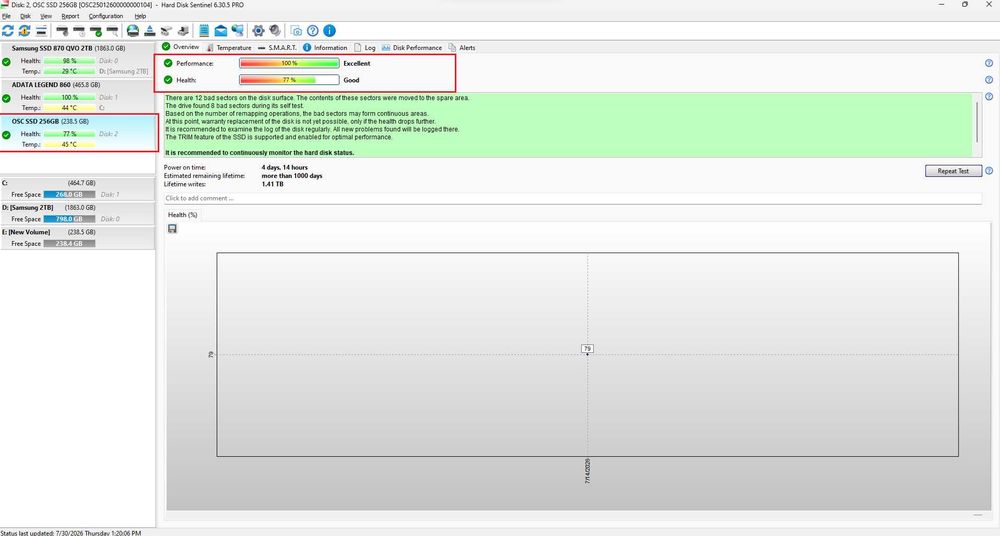1000x536 pixels.
Task: Select the Samsung SSD 870 QVO 2TB disk
Action: click(x=78, y=59)
